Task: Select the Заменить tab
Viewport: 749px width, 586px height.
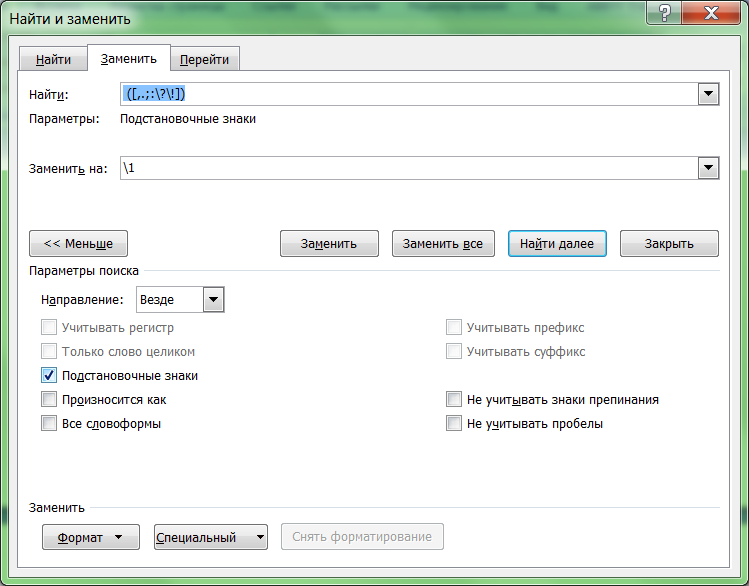Action: click(128, 58)
